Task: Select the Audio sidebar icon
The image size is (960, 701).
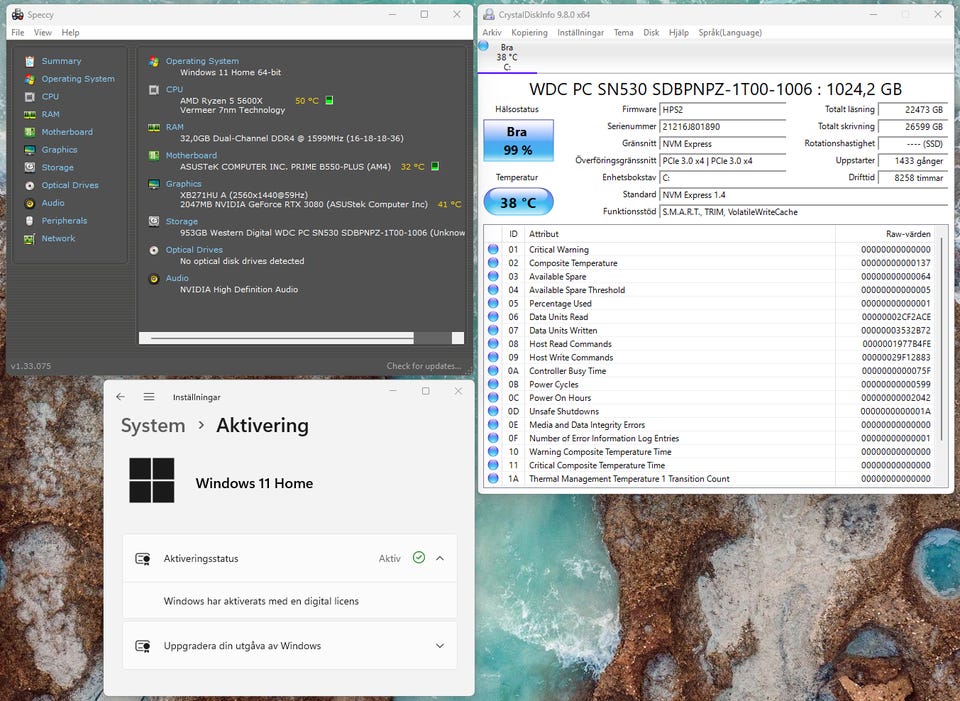Action: [x=30, y=203]
